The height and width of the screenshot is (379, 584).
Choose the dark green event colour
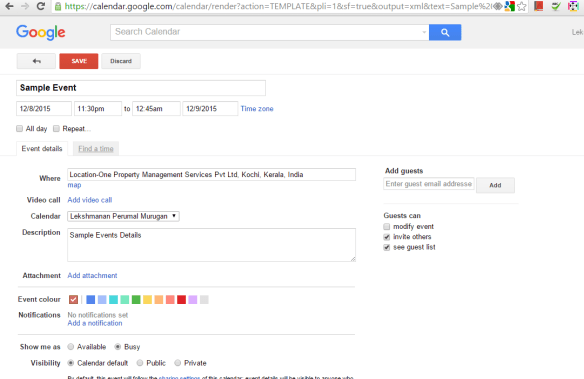coord(136,299)
